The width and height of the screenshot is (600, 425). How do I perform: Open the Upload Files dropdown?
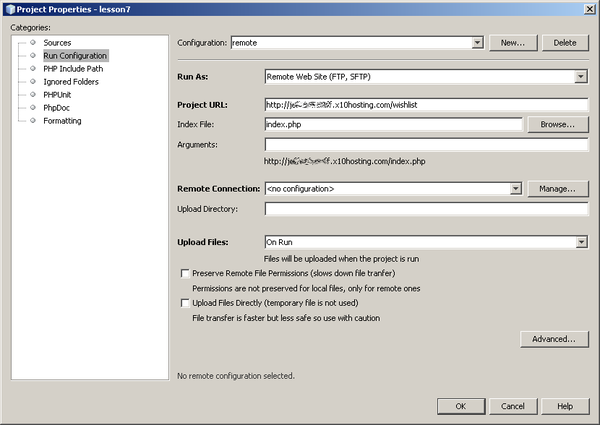click(x=580, y=242)
